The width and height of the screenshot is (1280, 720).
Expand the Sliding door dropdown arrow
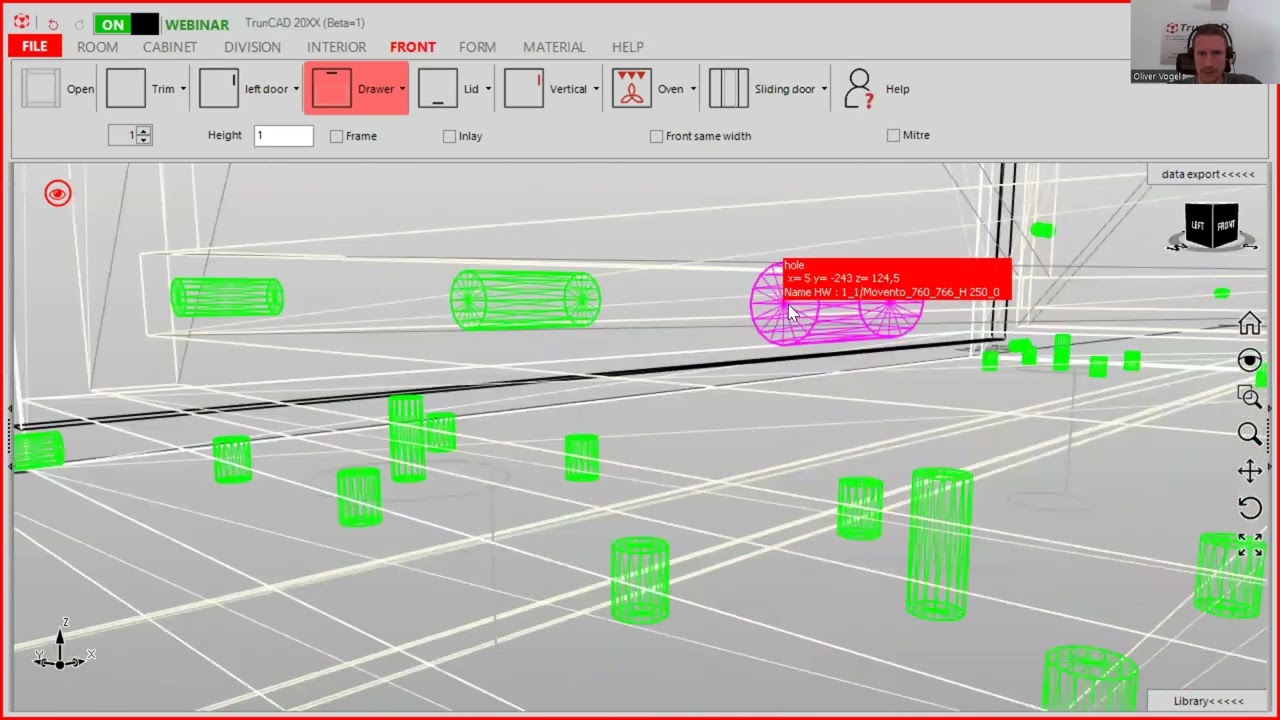point(824,89)
